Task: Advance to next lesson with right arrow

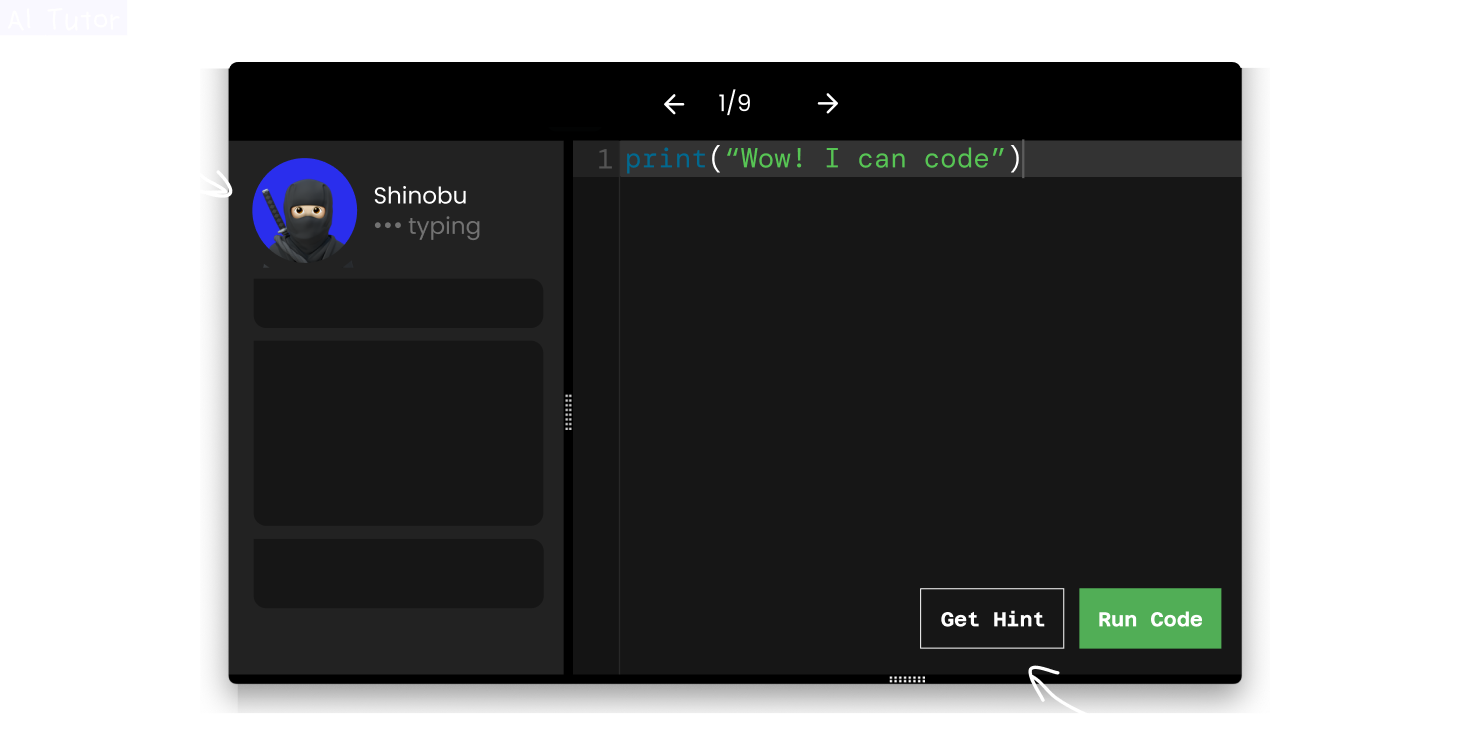Action: click(827, 104)
